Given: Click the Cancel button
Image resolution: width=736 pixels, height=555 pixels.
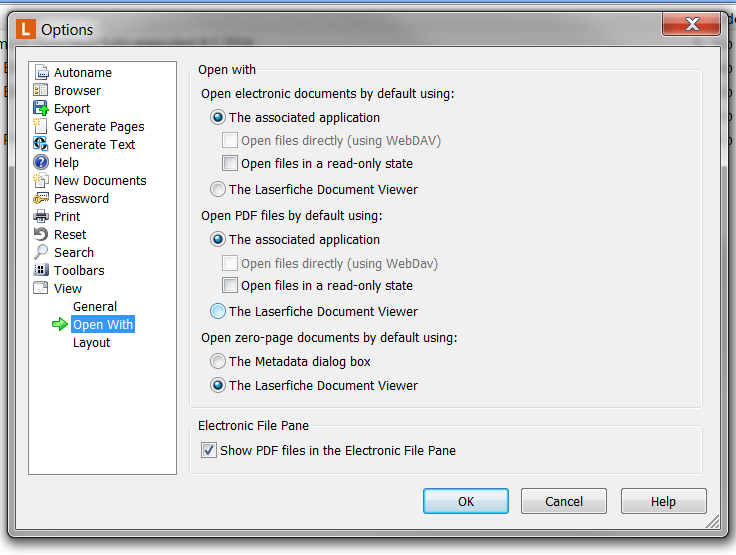Looking at the screenshot, I should [x=564, y=501].
